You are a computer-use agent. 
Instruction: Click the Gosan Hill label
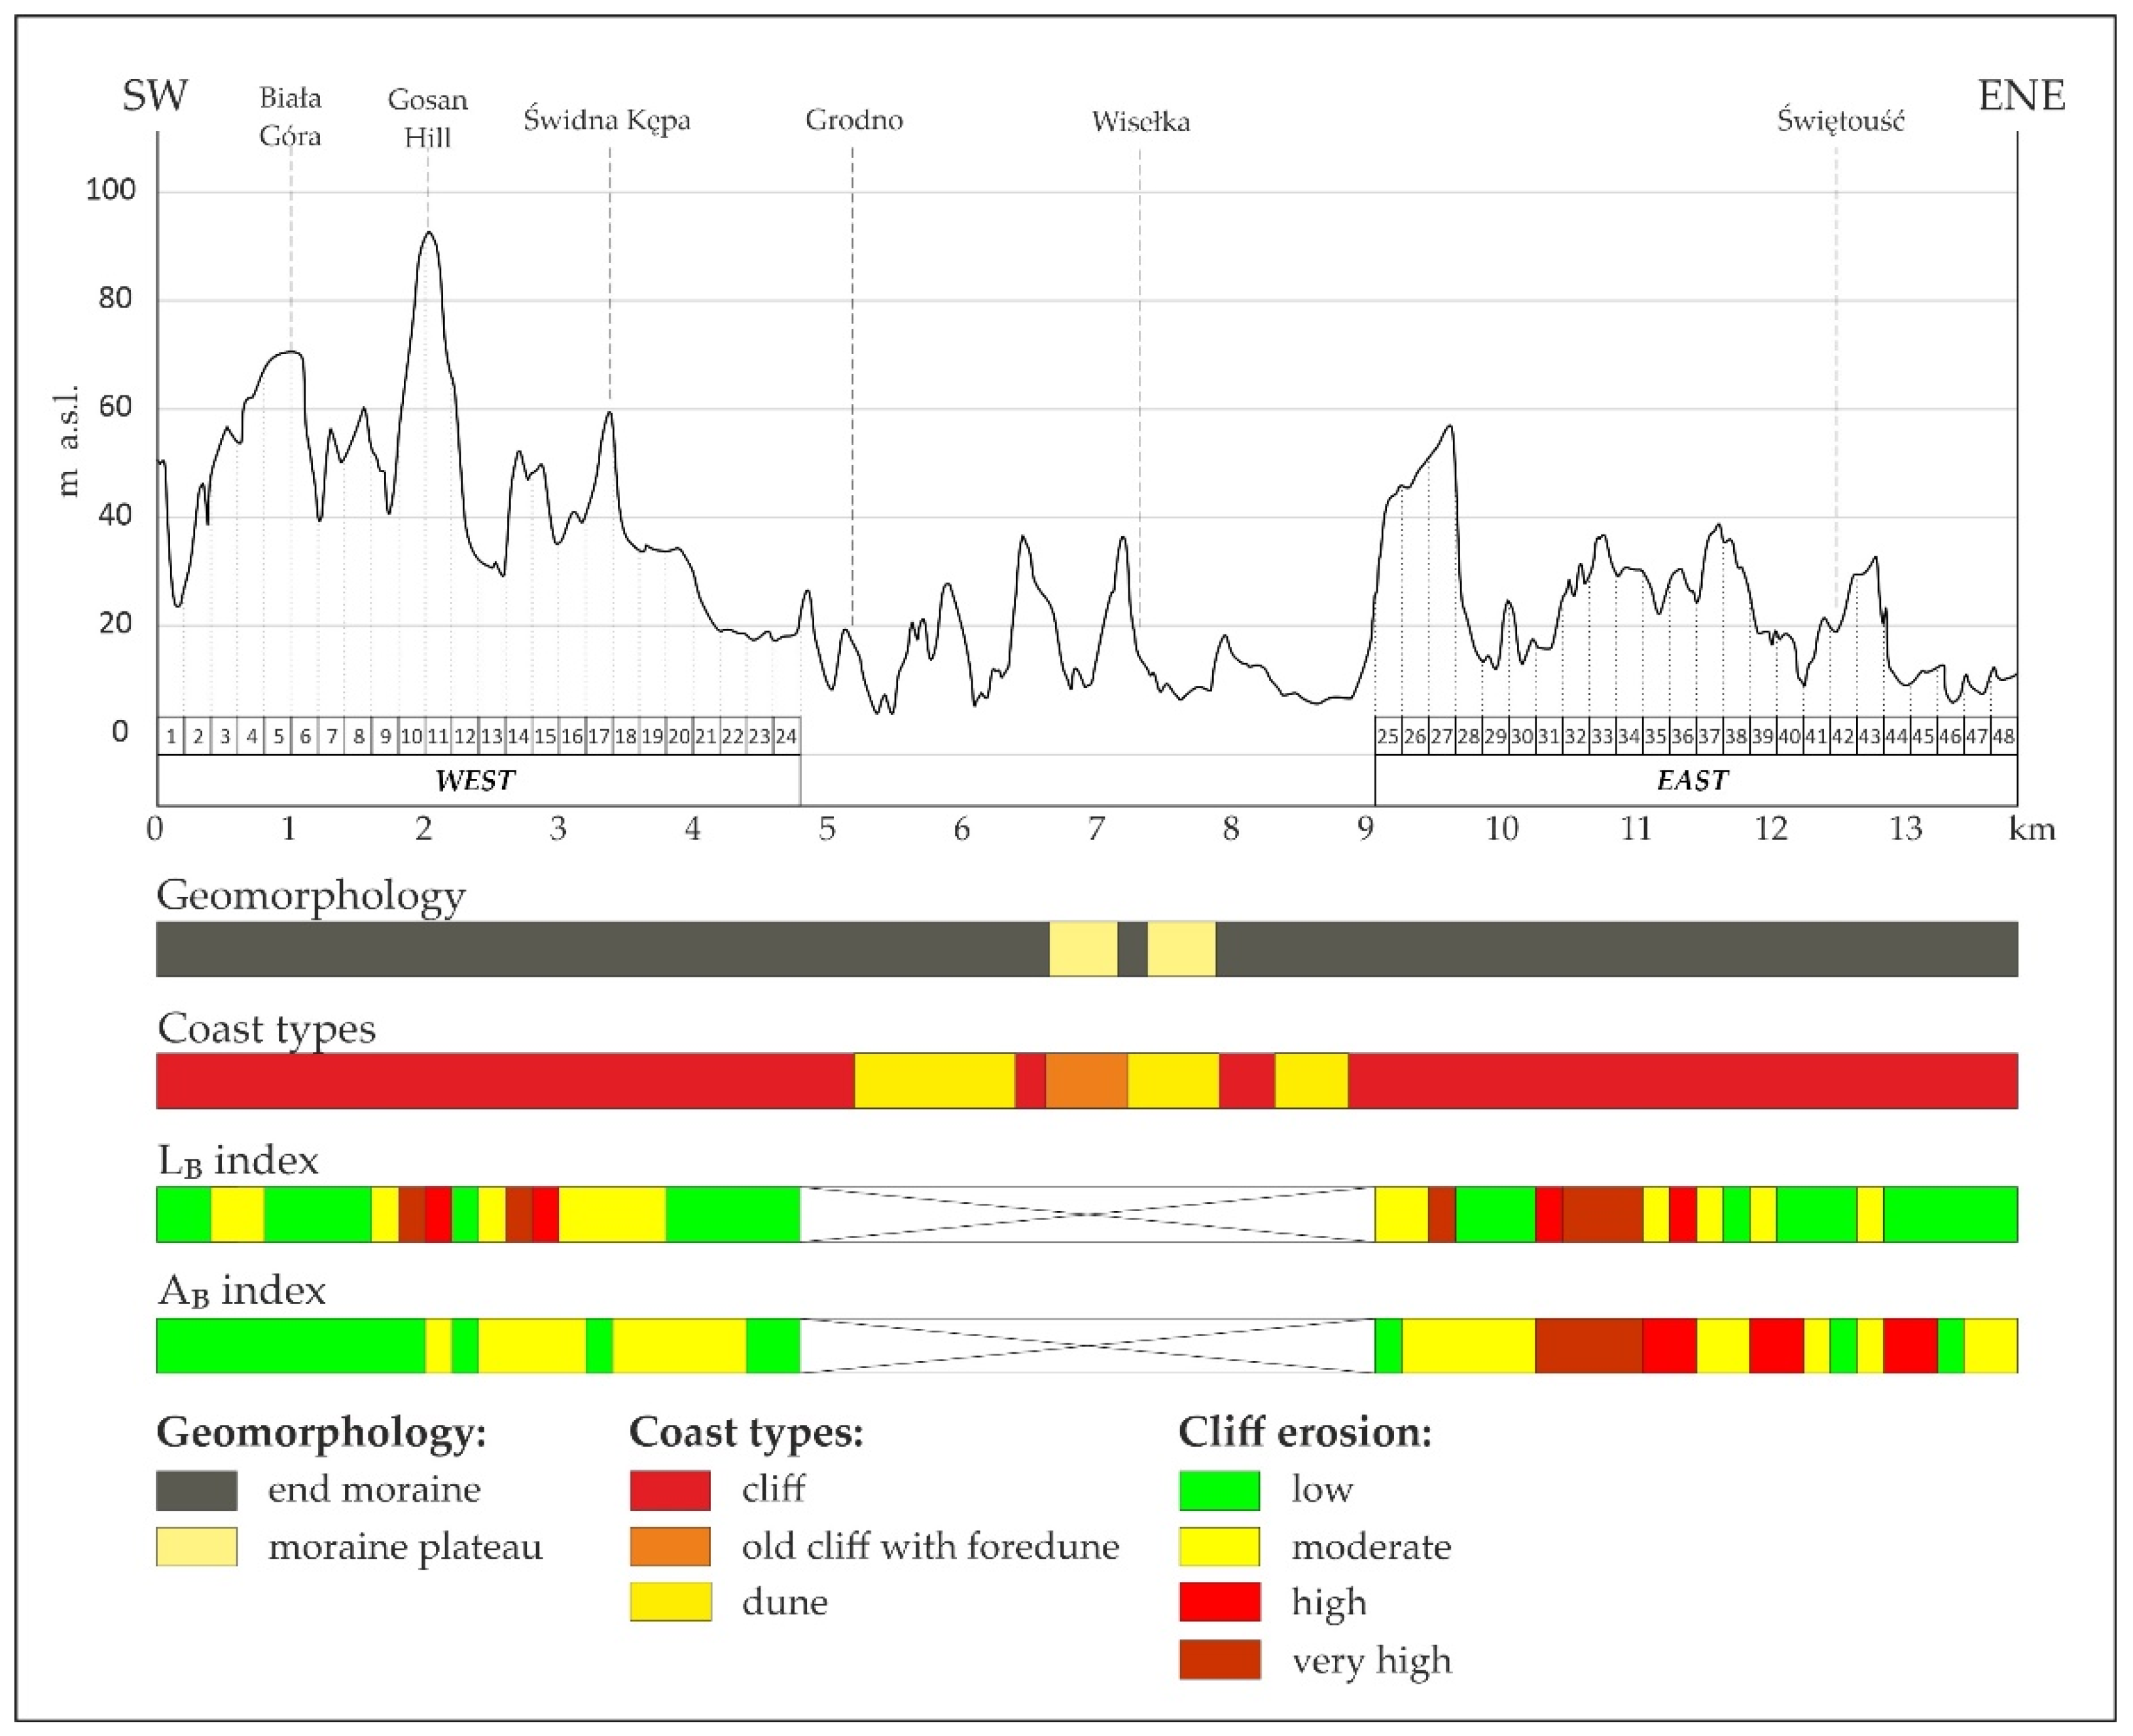pos(427,118)
